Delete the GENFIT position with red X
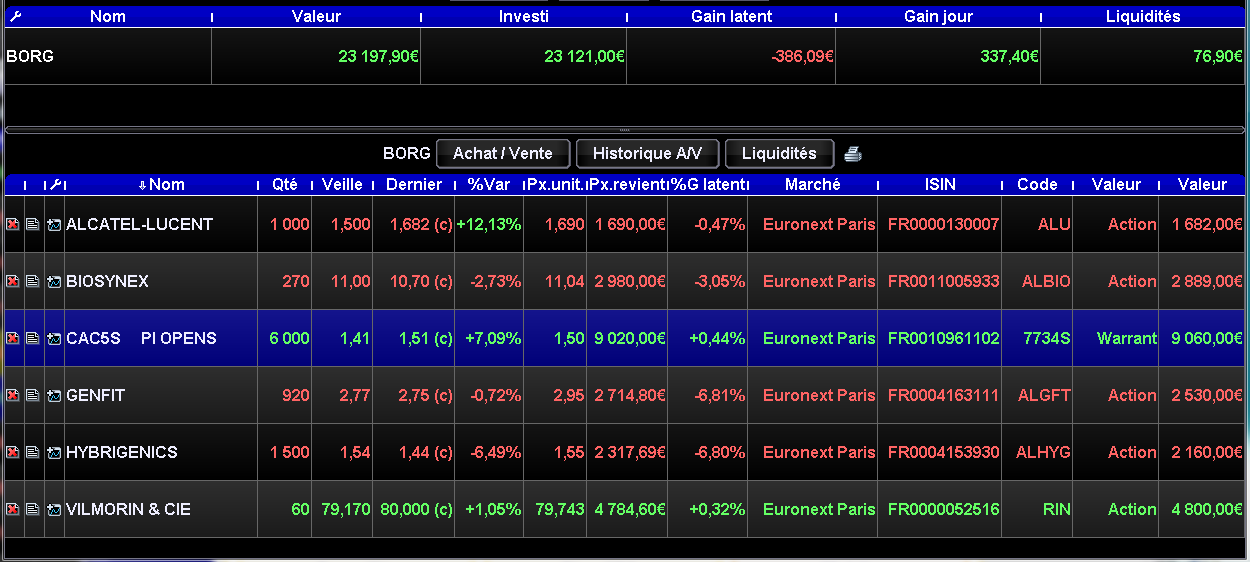 pyautogui.click(x=13, y=396)
